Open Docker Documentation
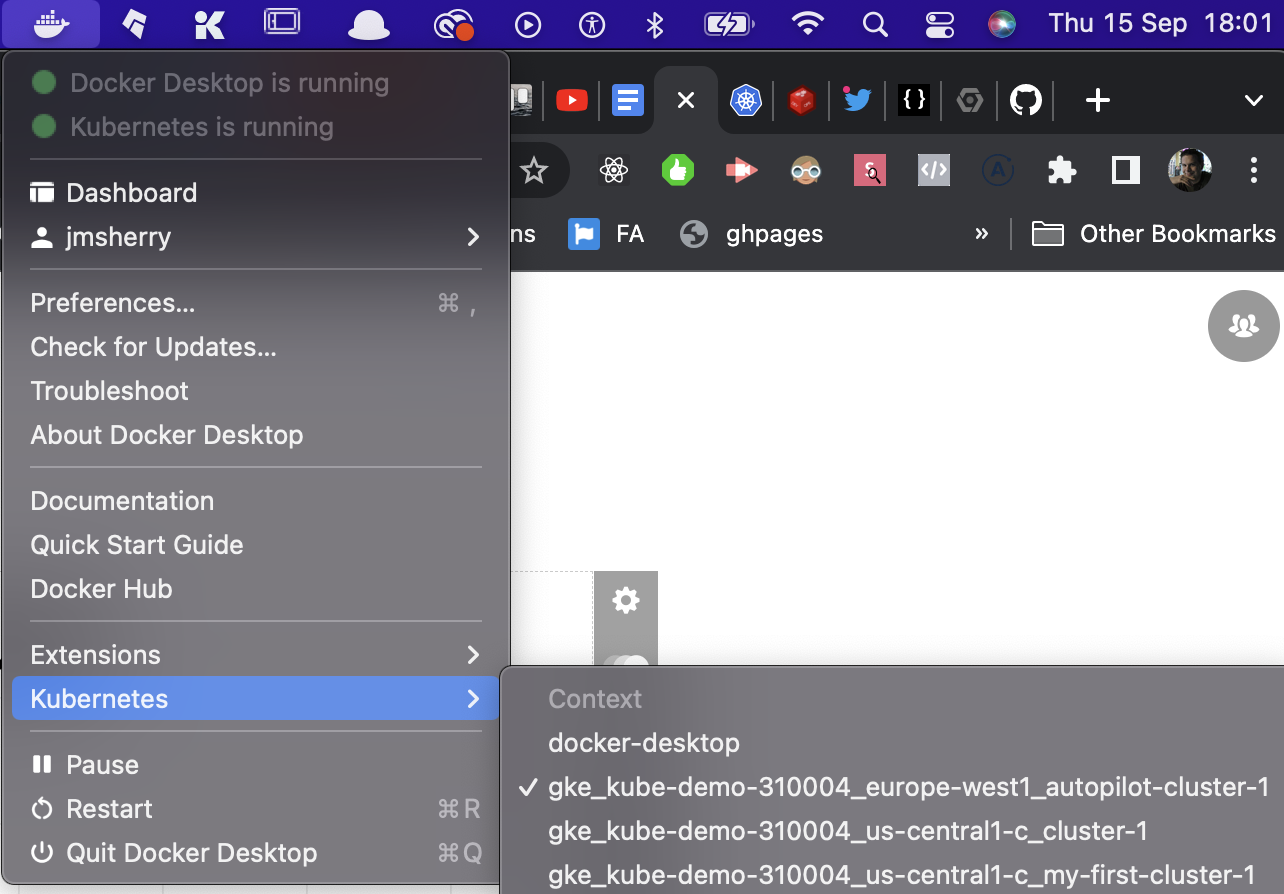 point(256,501)
